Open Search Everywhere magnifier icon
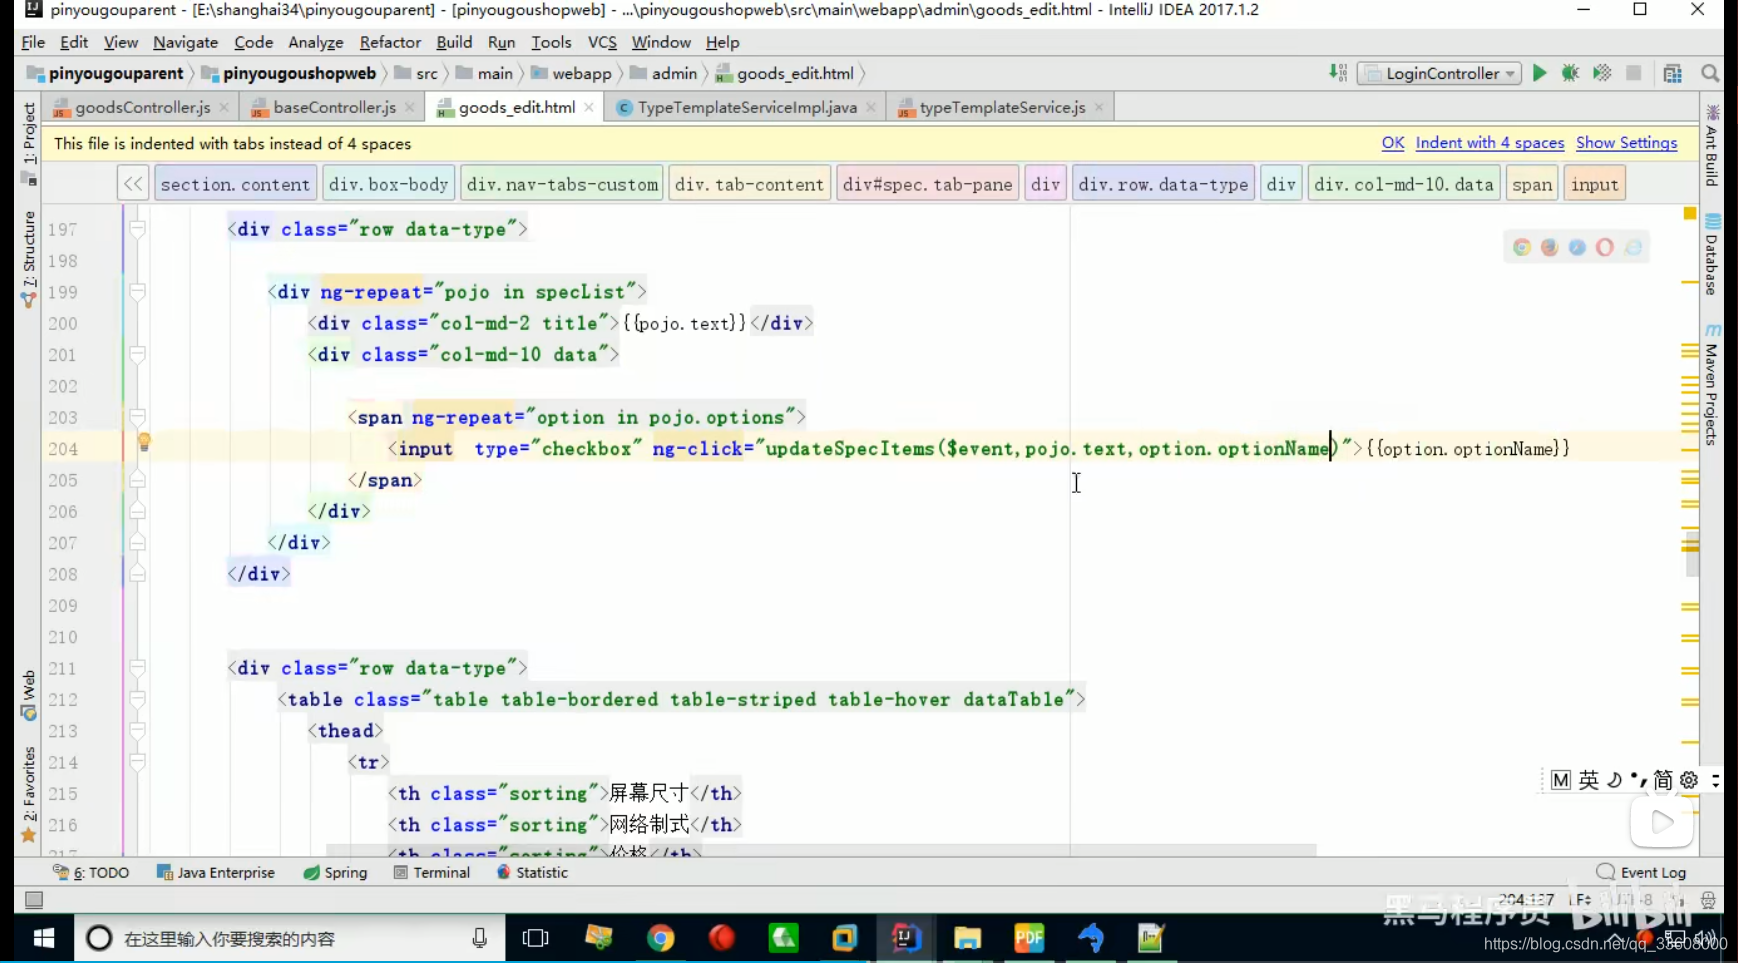Viewport: 1738px width, 963px height. (x=1710, y=73)
